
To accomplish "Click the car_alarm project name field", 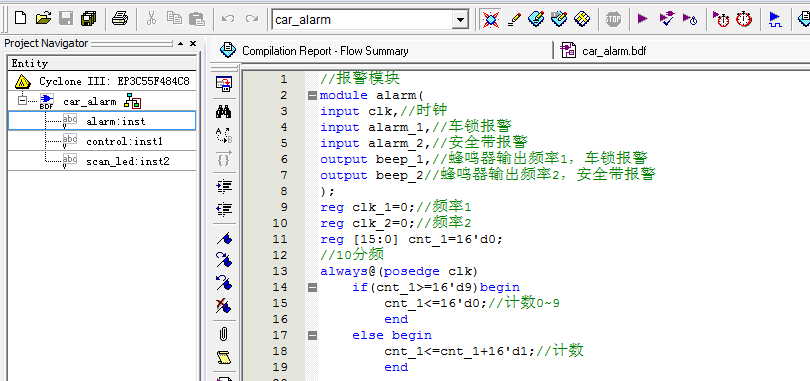I will 362,20.
